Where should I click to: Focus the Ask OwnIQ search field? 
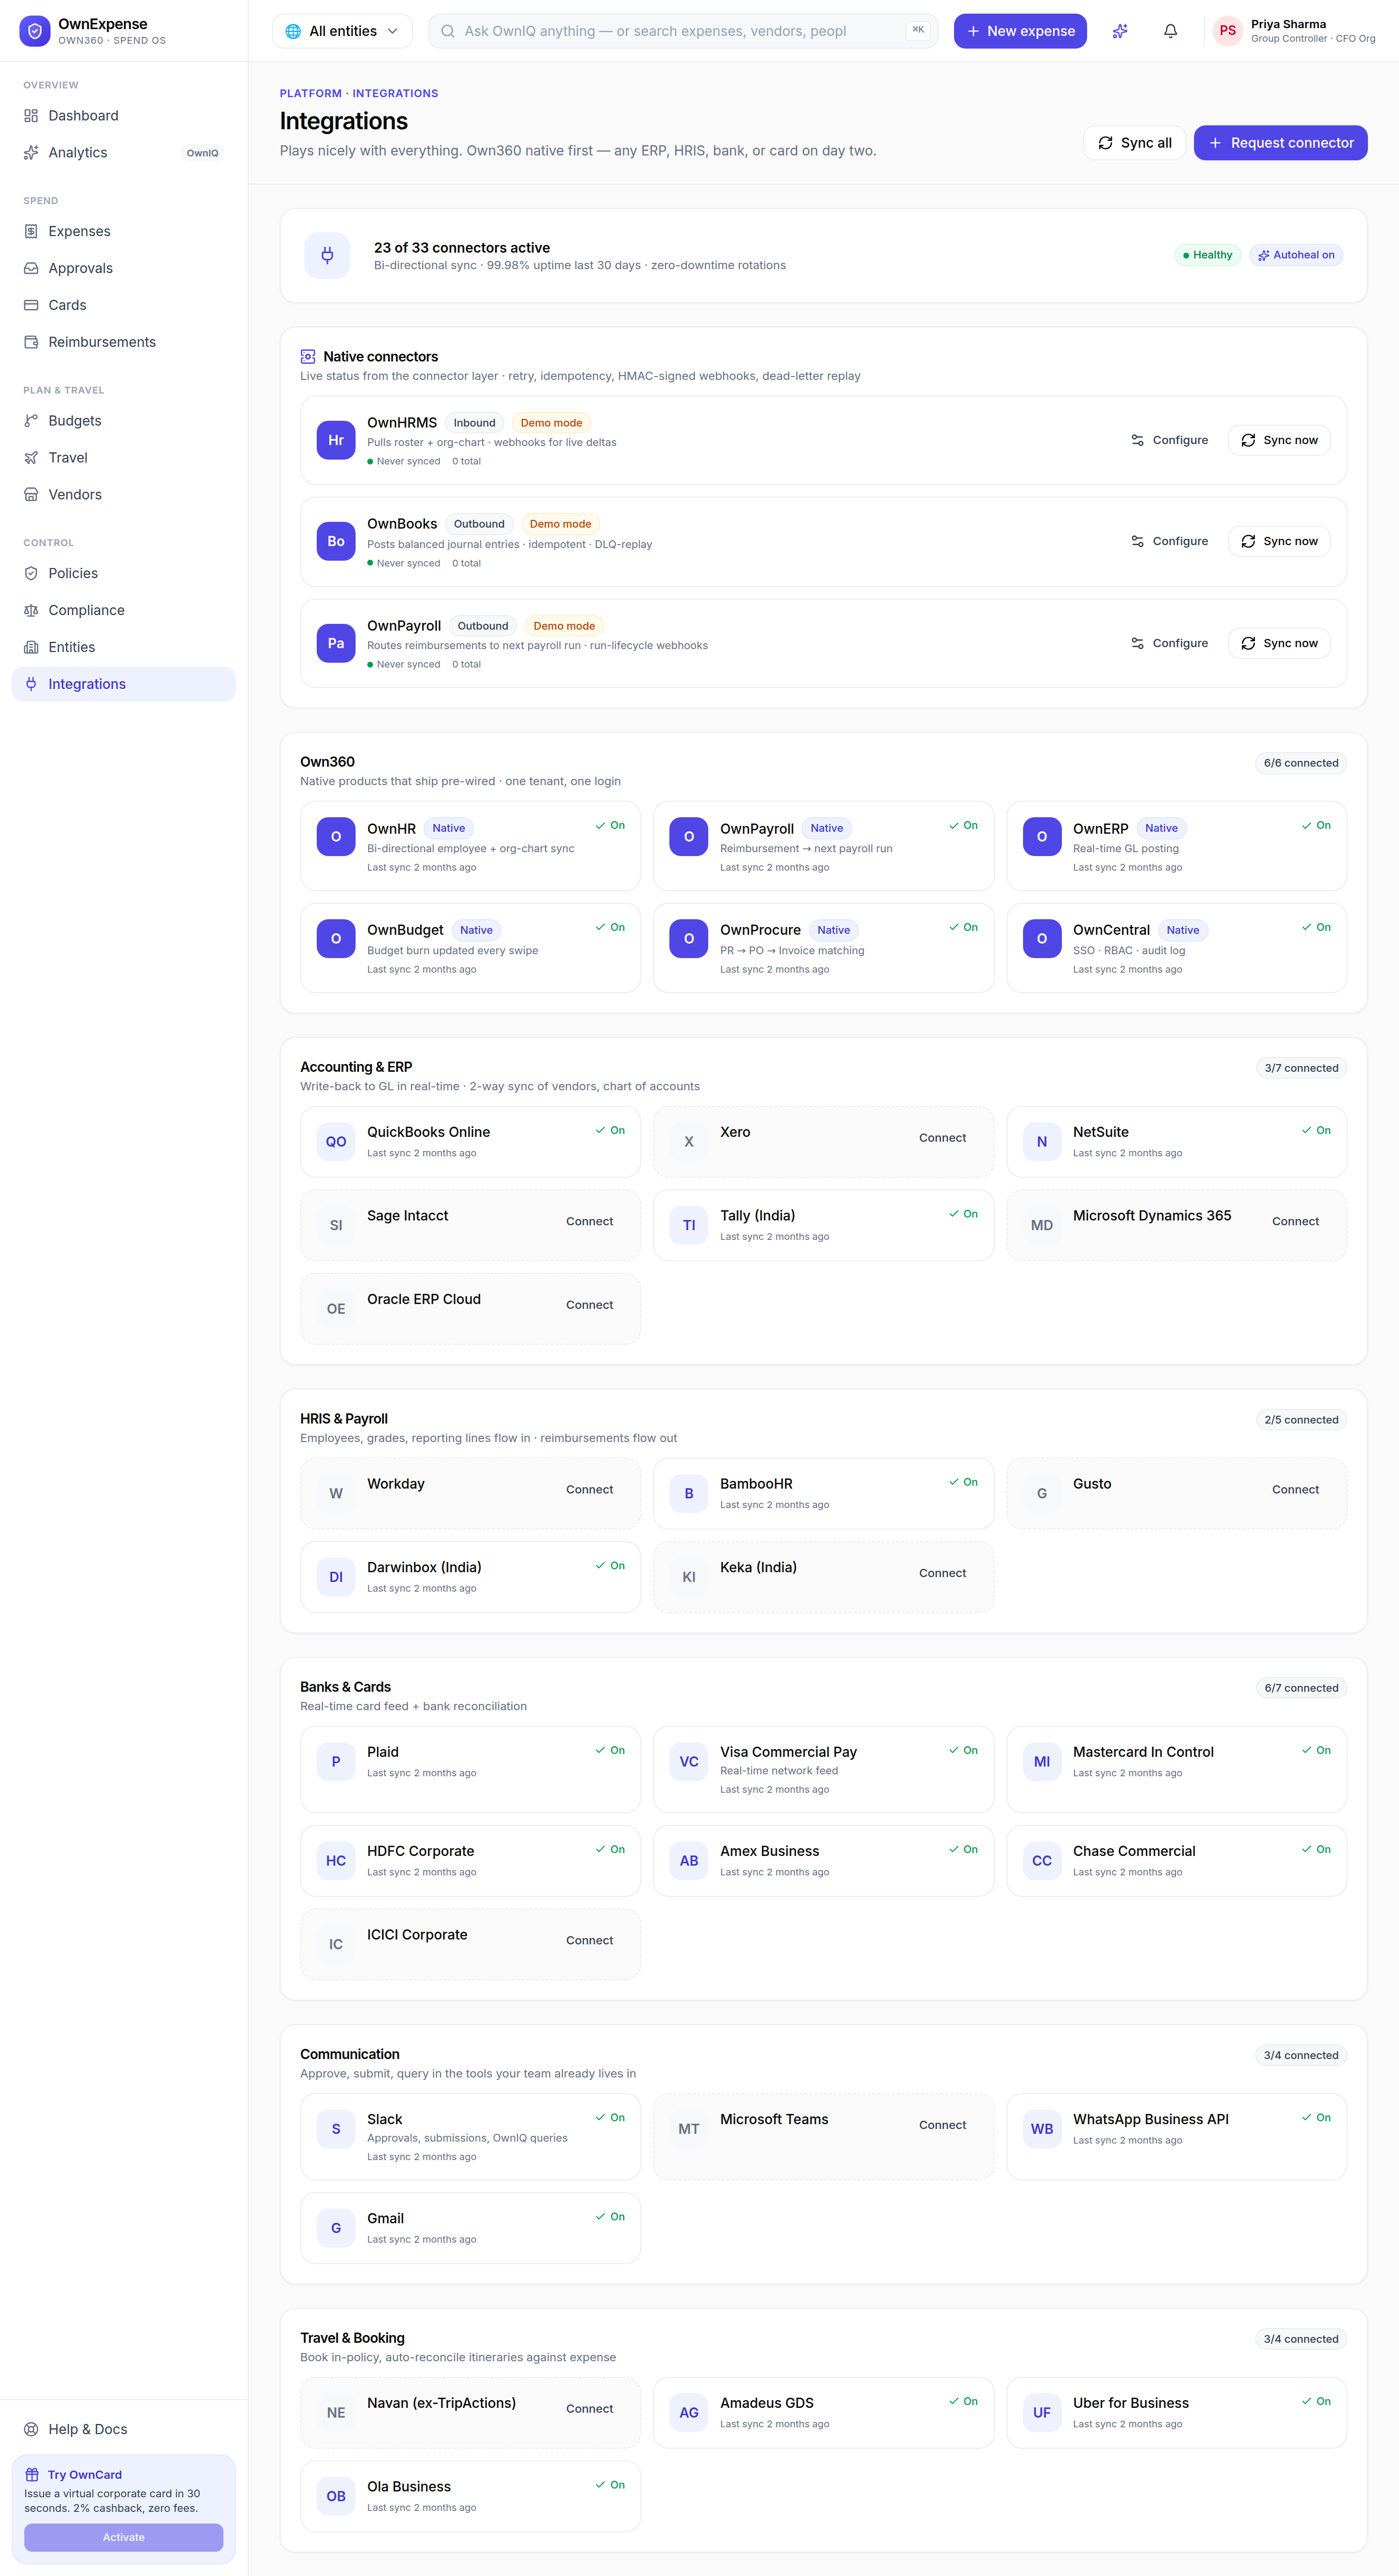click(683, 31)
